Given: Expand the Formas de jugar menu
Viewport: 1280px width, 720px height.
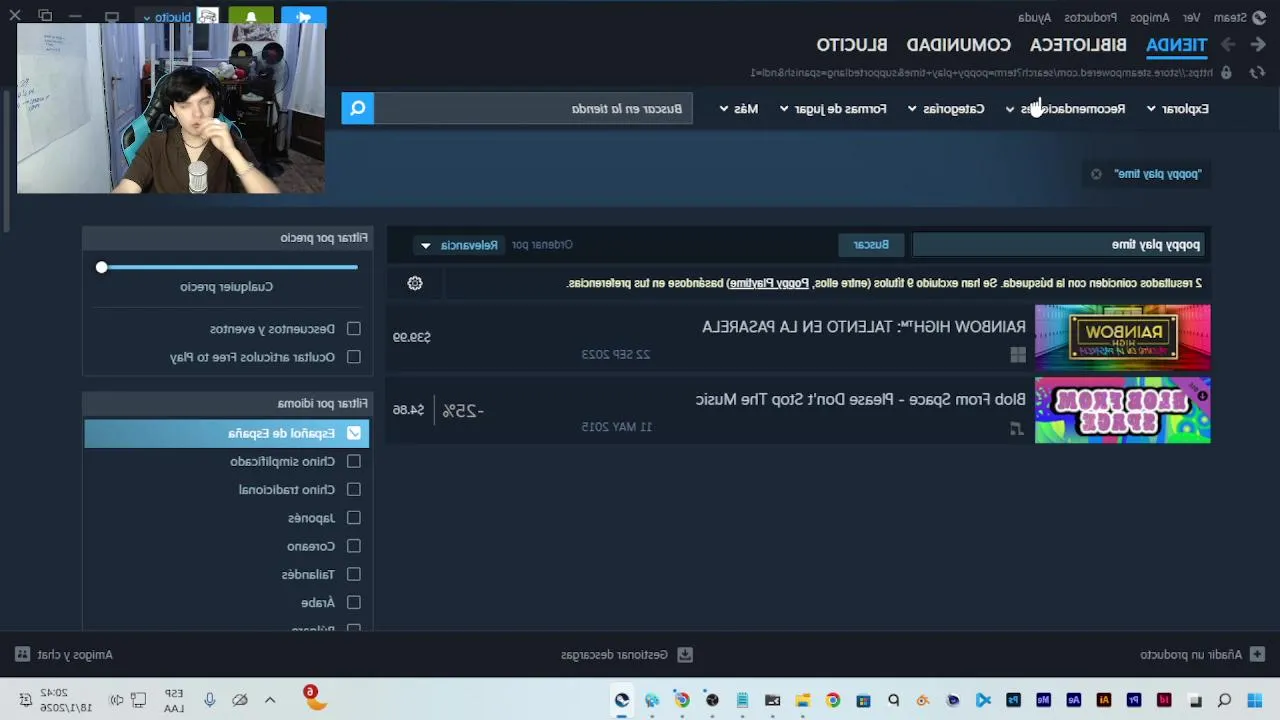Looking at the screenshot, I should pyautogui.click(x=833, y=108).
